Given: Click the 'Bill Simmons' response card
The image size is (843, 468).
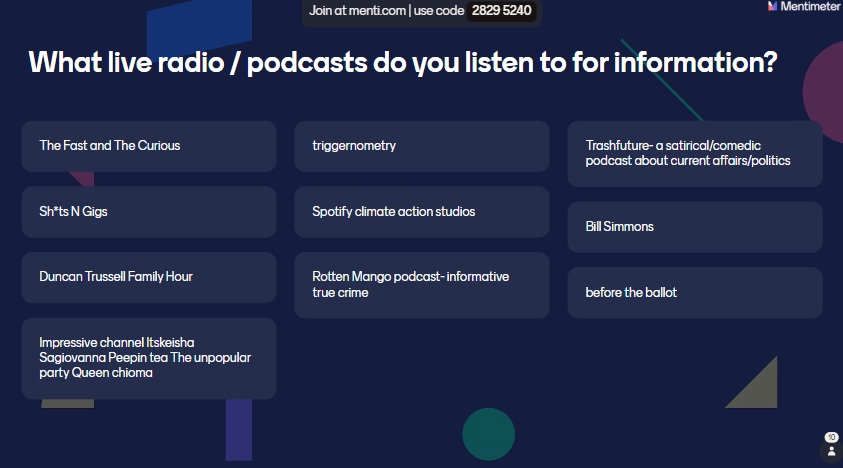Looking at the screenshot, I should pyautogui.click(x=694, y=227).
